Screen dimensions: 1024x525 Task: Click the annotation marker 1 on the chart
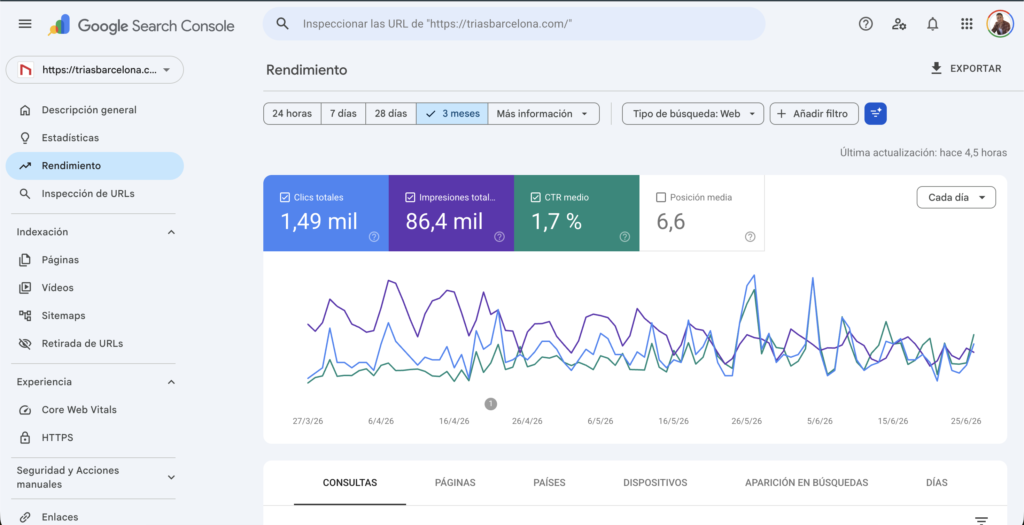point(491,404)
